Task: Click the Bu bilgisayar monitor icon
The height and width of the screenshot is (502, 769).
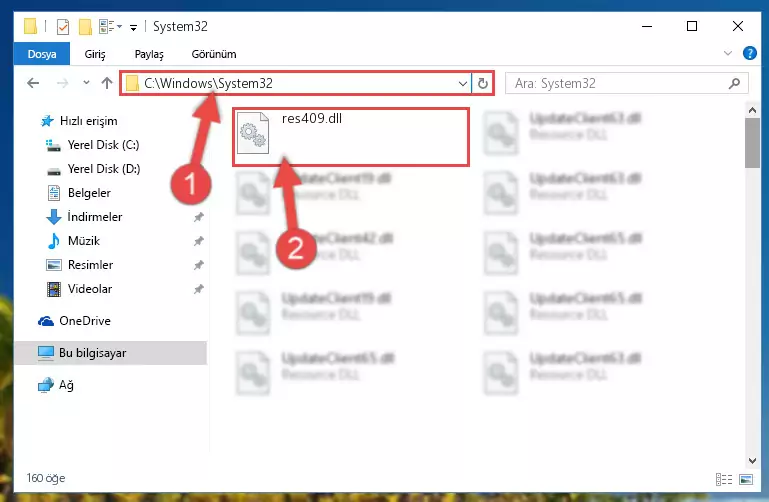Action: [x=46, y=353]
